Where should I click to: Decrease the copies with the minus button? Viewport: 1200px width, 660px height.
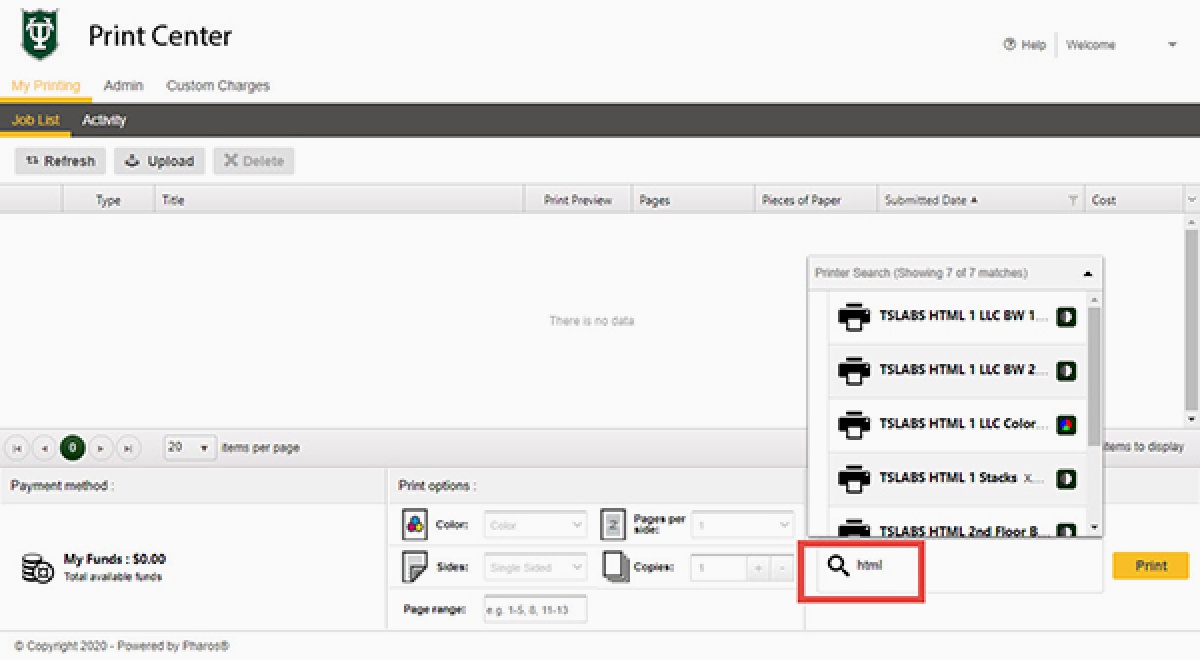(x=781, y=567)
